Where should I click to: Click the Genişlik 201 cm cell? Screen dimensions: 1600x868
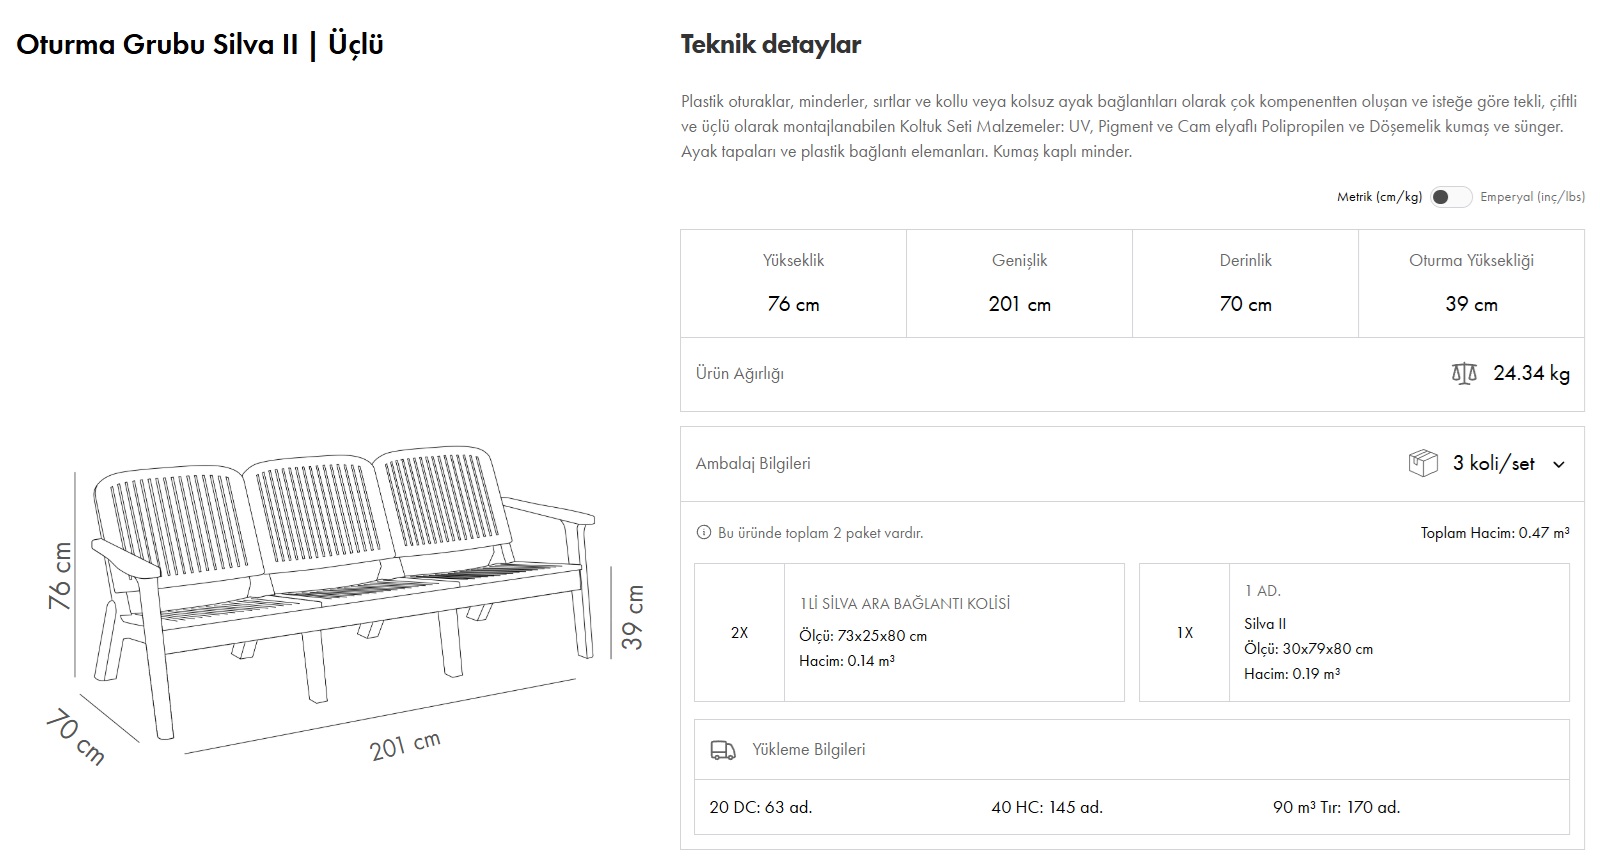(x=1019, y=283)
